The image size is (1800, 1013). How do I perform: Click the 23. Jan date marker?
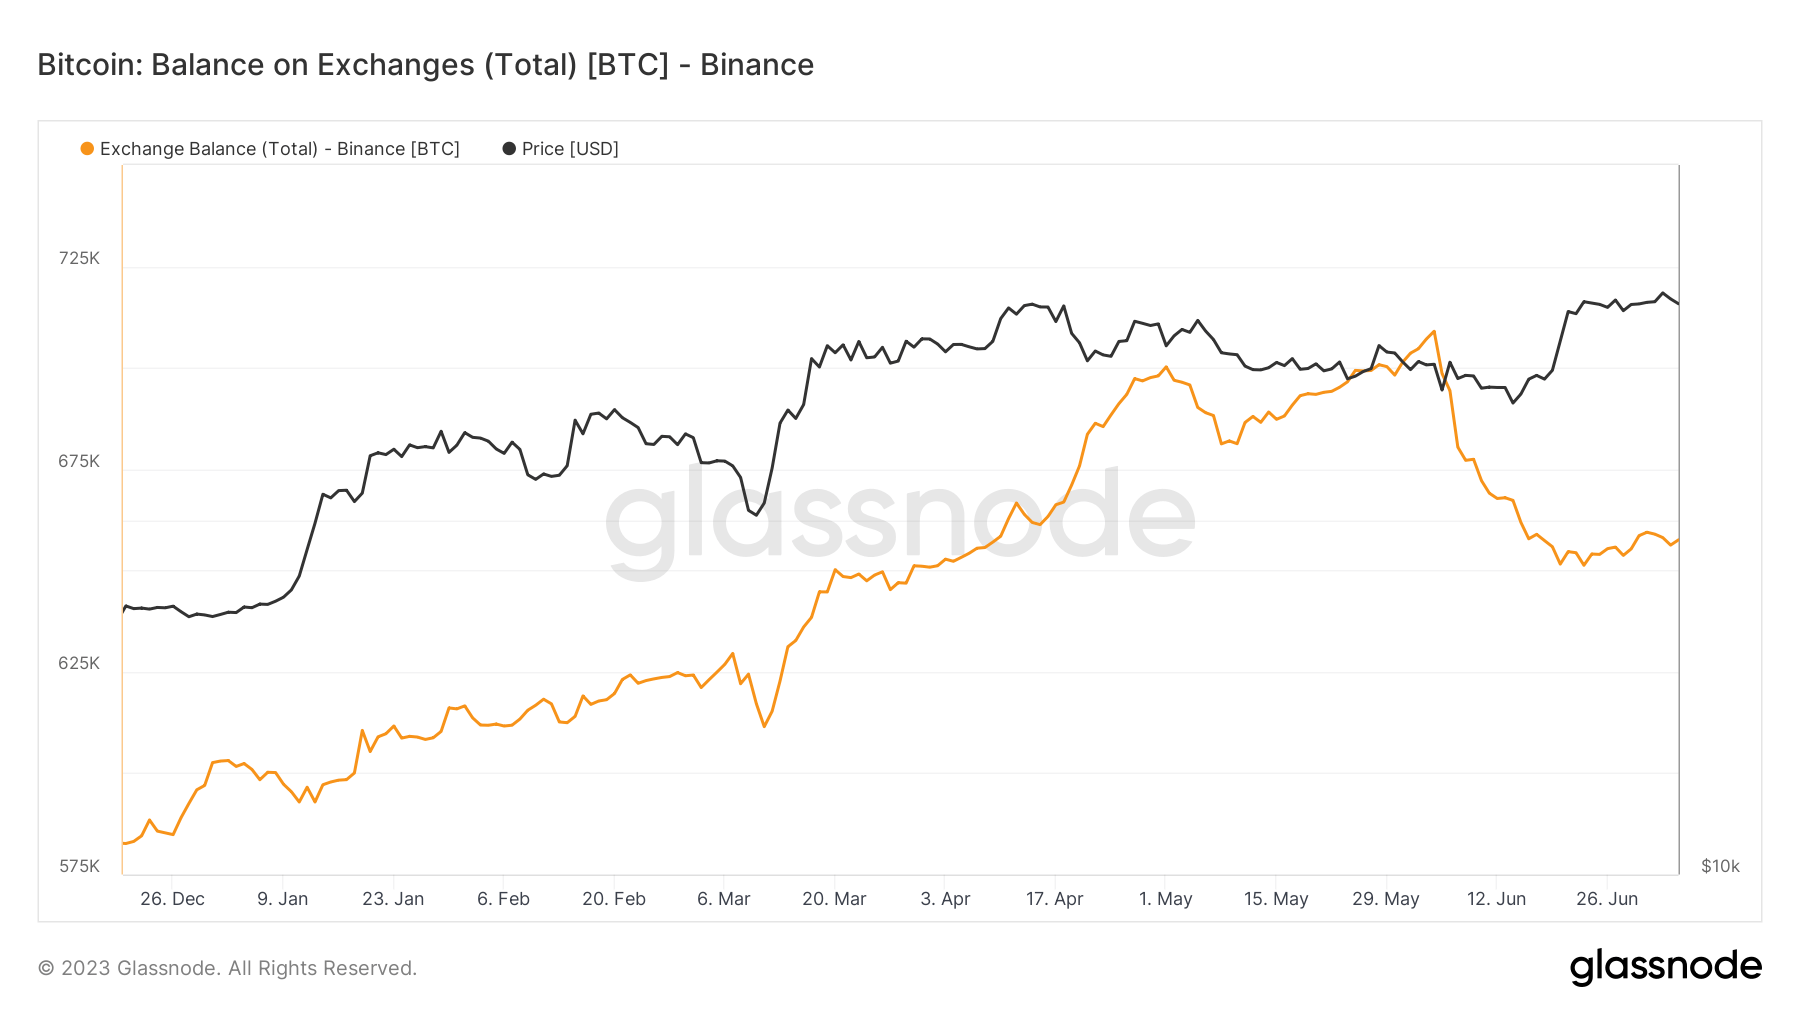click(393, 899)
